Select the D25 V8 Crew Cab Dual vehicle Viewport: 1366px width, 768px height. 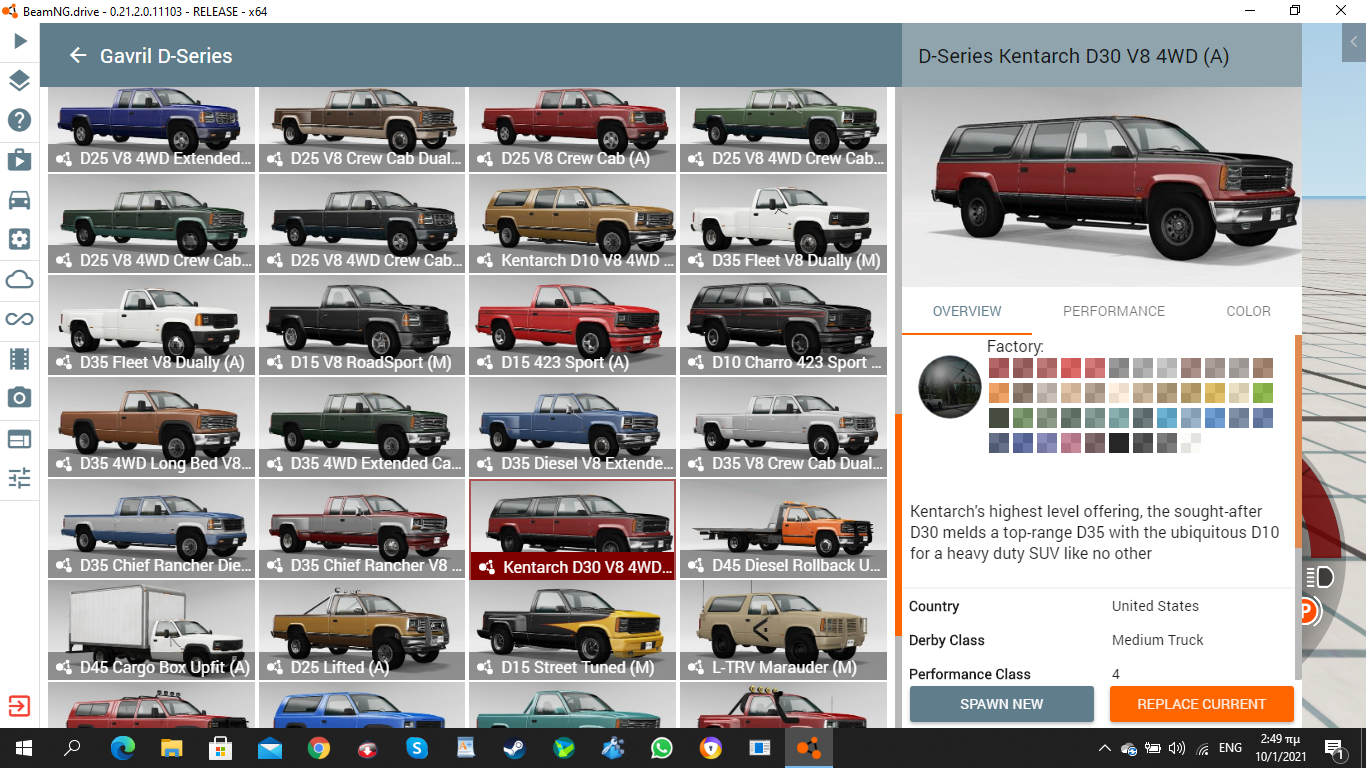tap(362, 129)
